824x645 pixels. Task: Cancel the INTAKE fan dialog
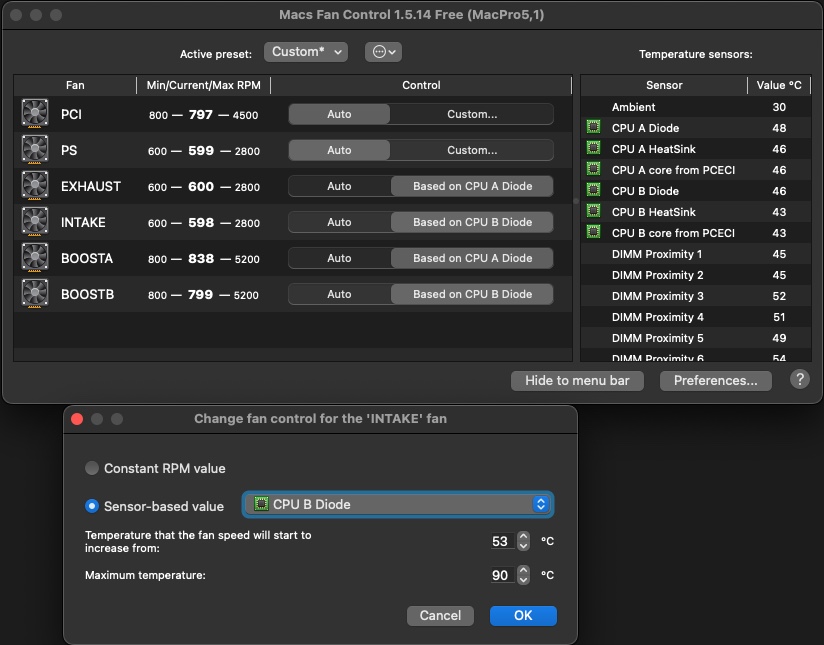[440, 616]
